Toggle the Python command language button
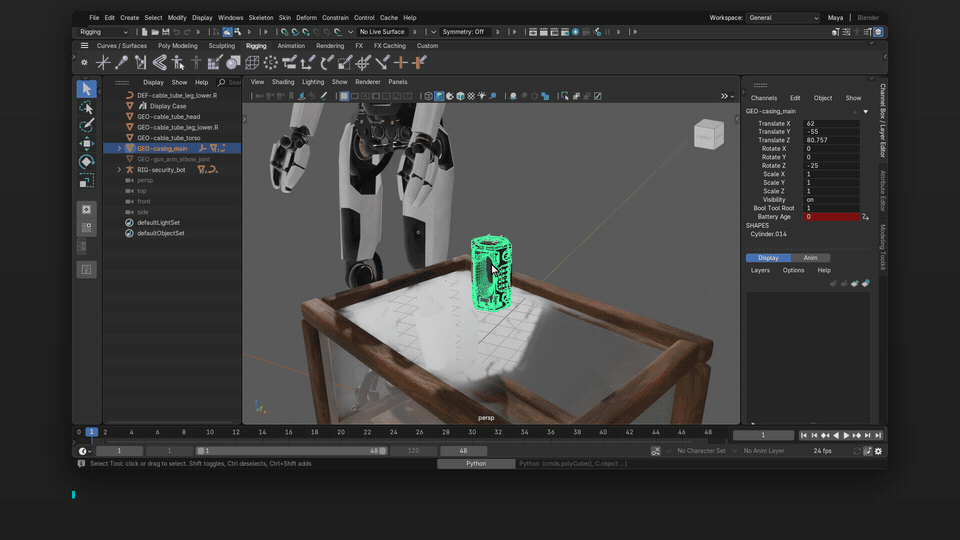Viewport: 960px width, 540px height. [x=476, y=463]
